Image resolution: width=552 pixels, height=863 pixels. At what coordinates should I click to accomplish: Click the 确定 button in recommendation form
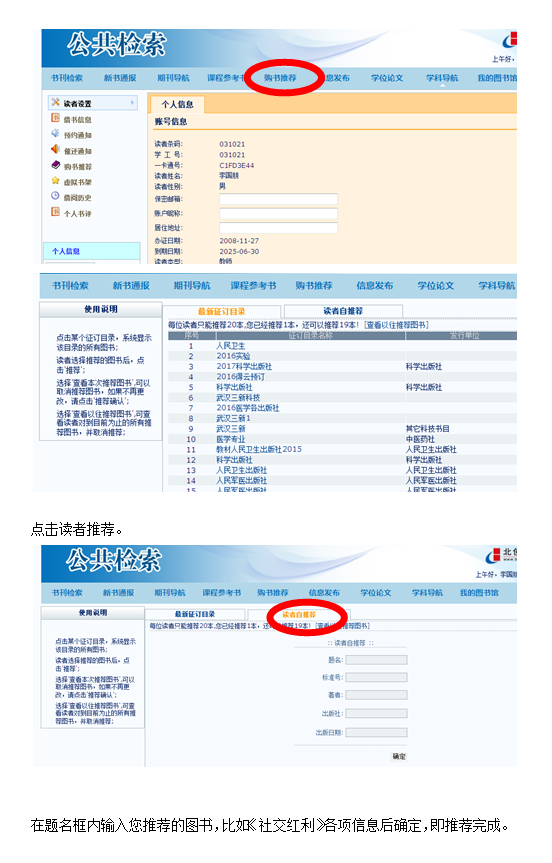(399, 757)
